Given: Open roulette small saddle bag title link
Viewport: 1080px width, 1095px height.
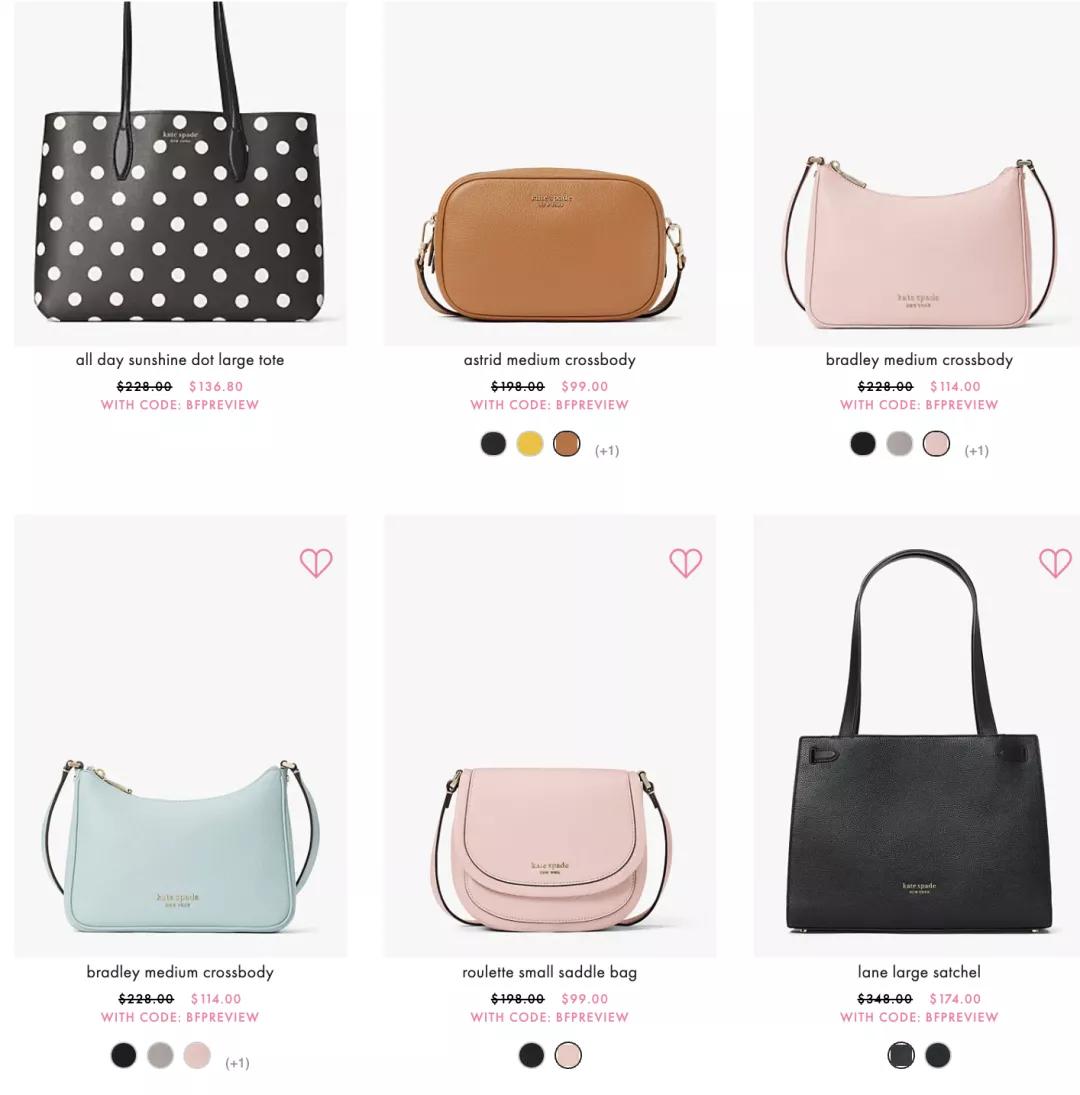Looking at the screenshot, I should click(549, 972).
